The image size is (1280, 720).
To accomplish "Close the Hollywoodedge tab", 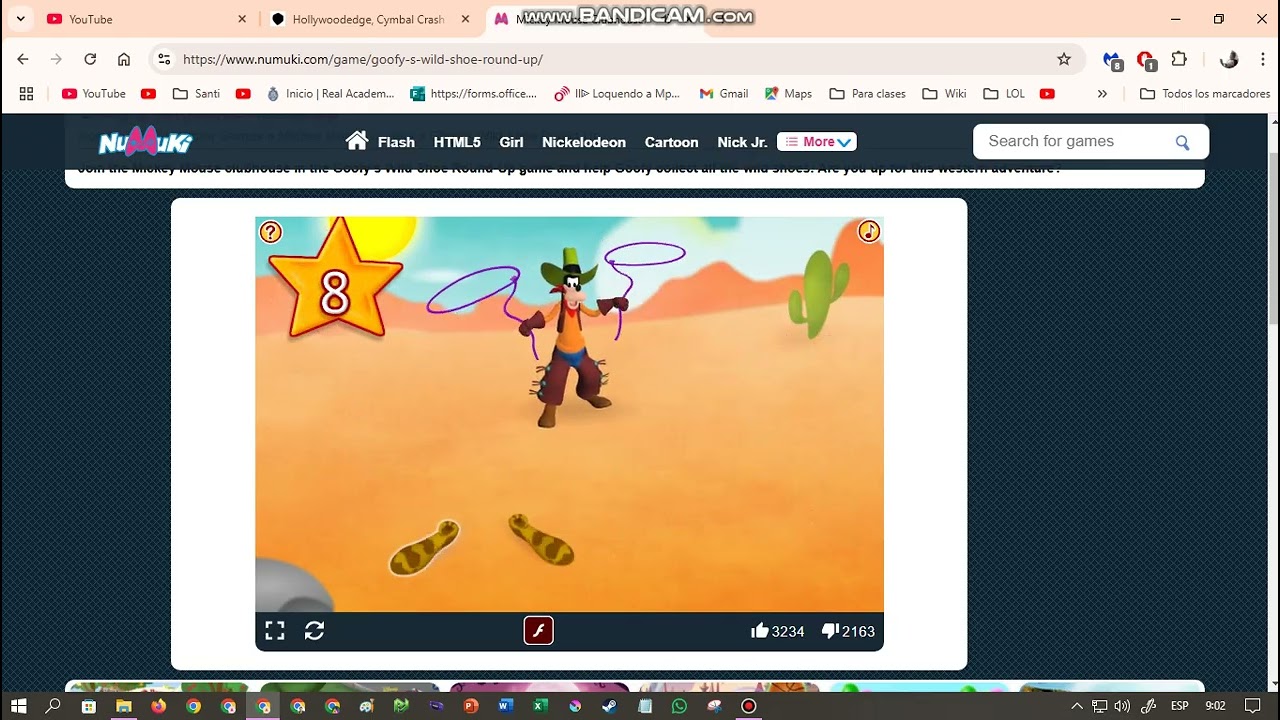I will pyautogui.click(x=465, y=19).
